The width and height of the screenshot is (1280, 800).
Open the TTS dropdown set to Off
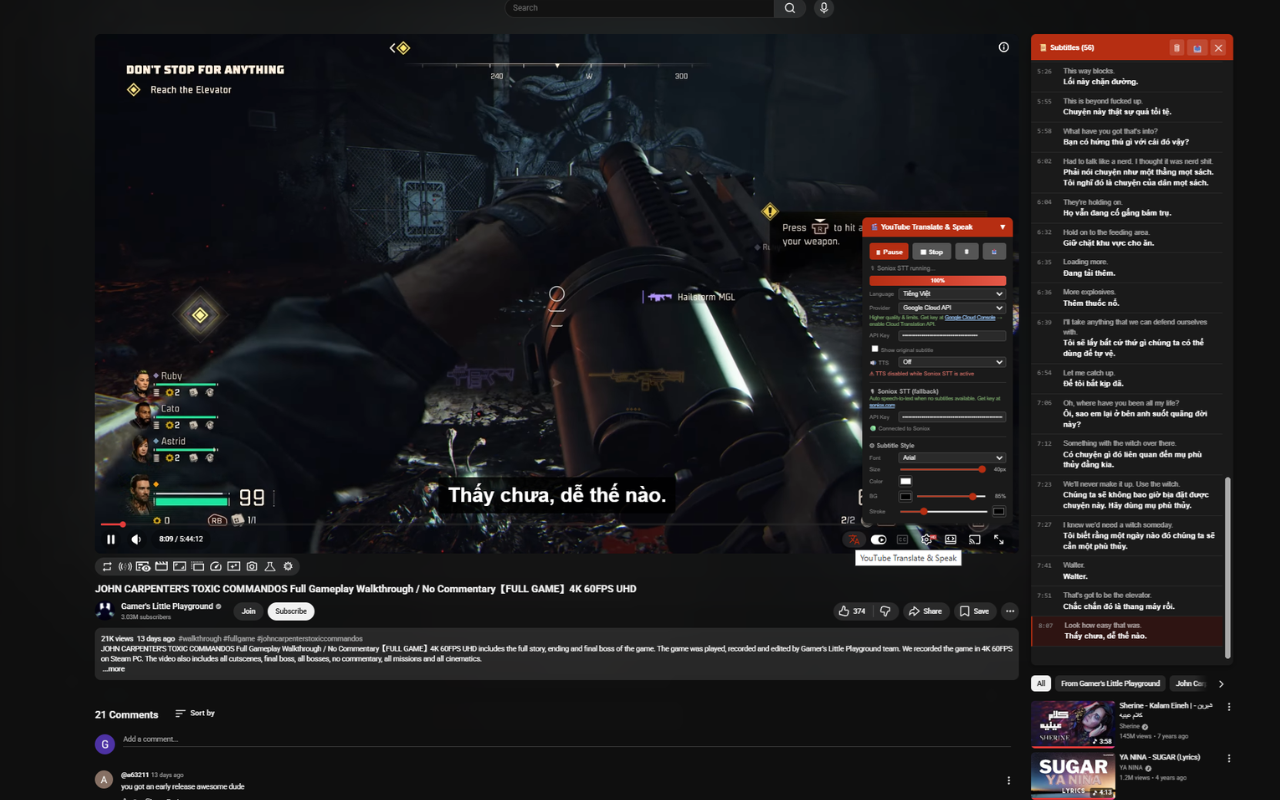951,362
